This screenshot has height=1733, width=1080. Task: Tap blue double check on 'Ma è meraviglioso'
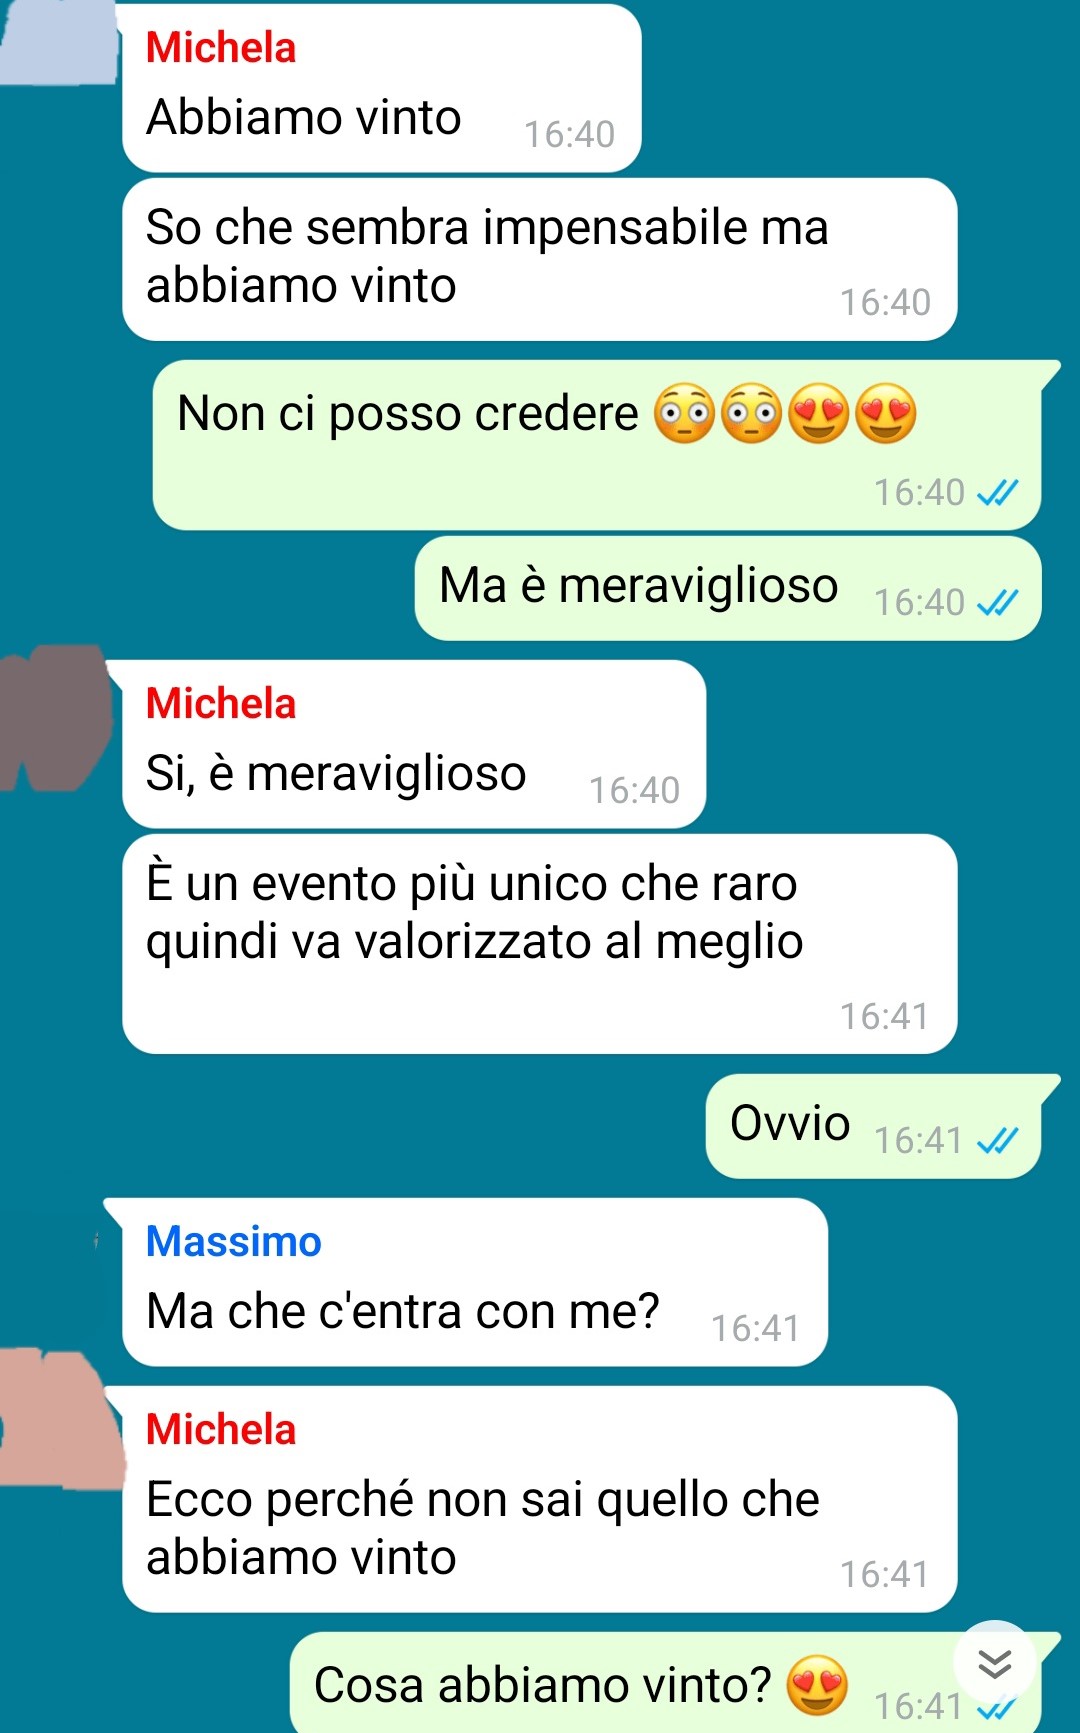pyautogui.click(x=997, y=602)
